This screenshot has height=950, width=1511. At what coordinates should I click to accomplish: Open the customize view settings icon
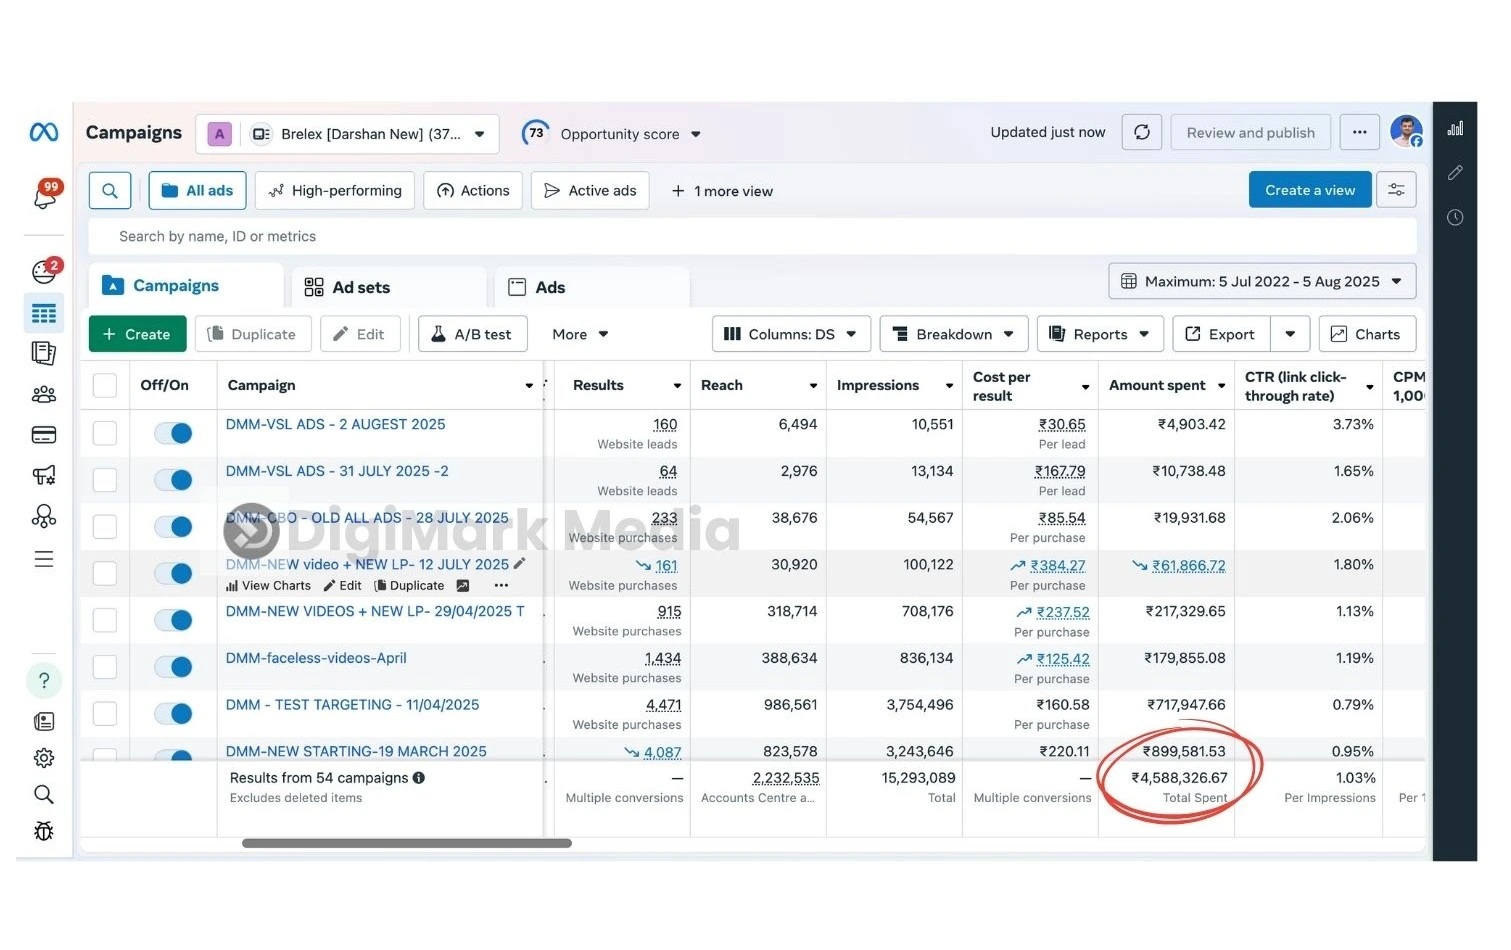tap(1396, 190)
